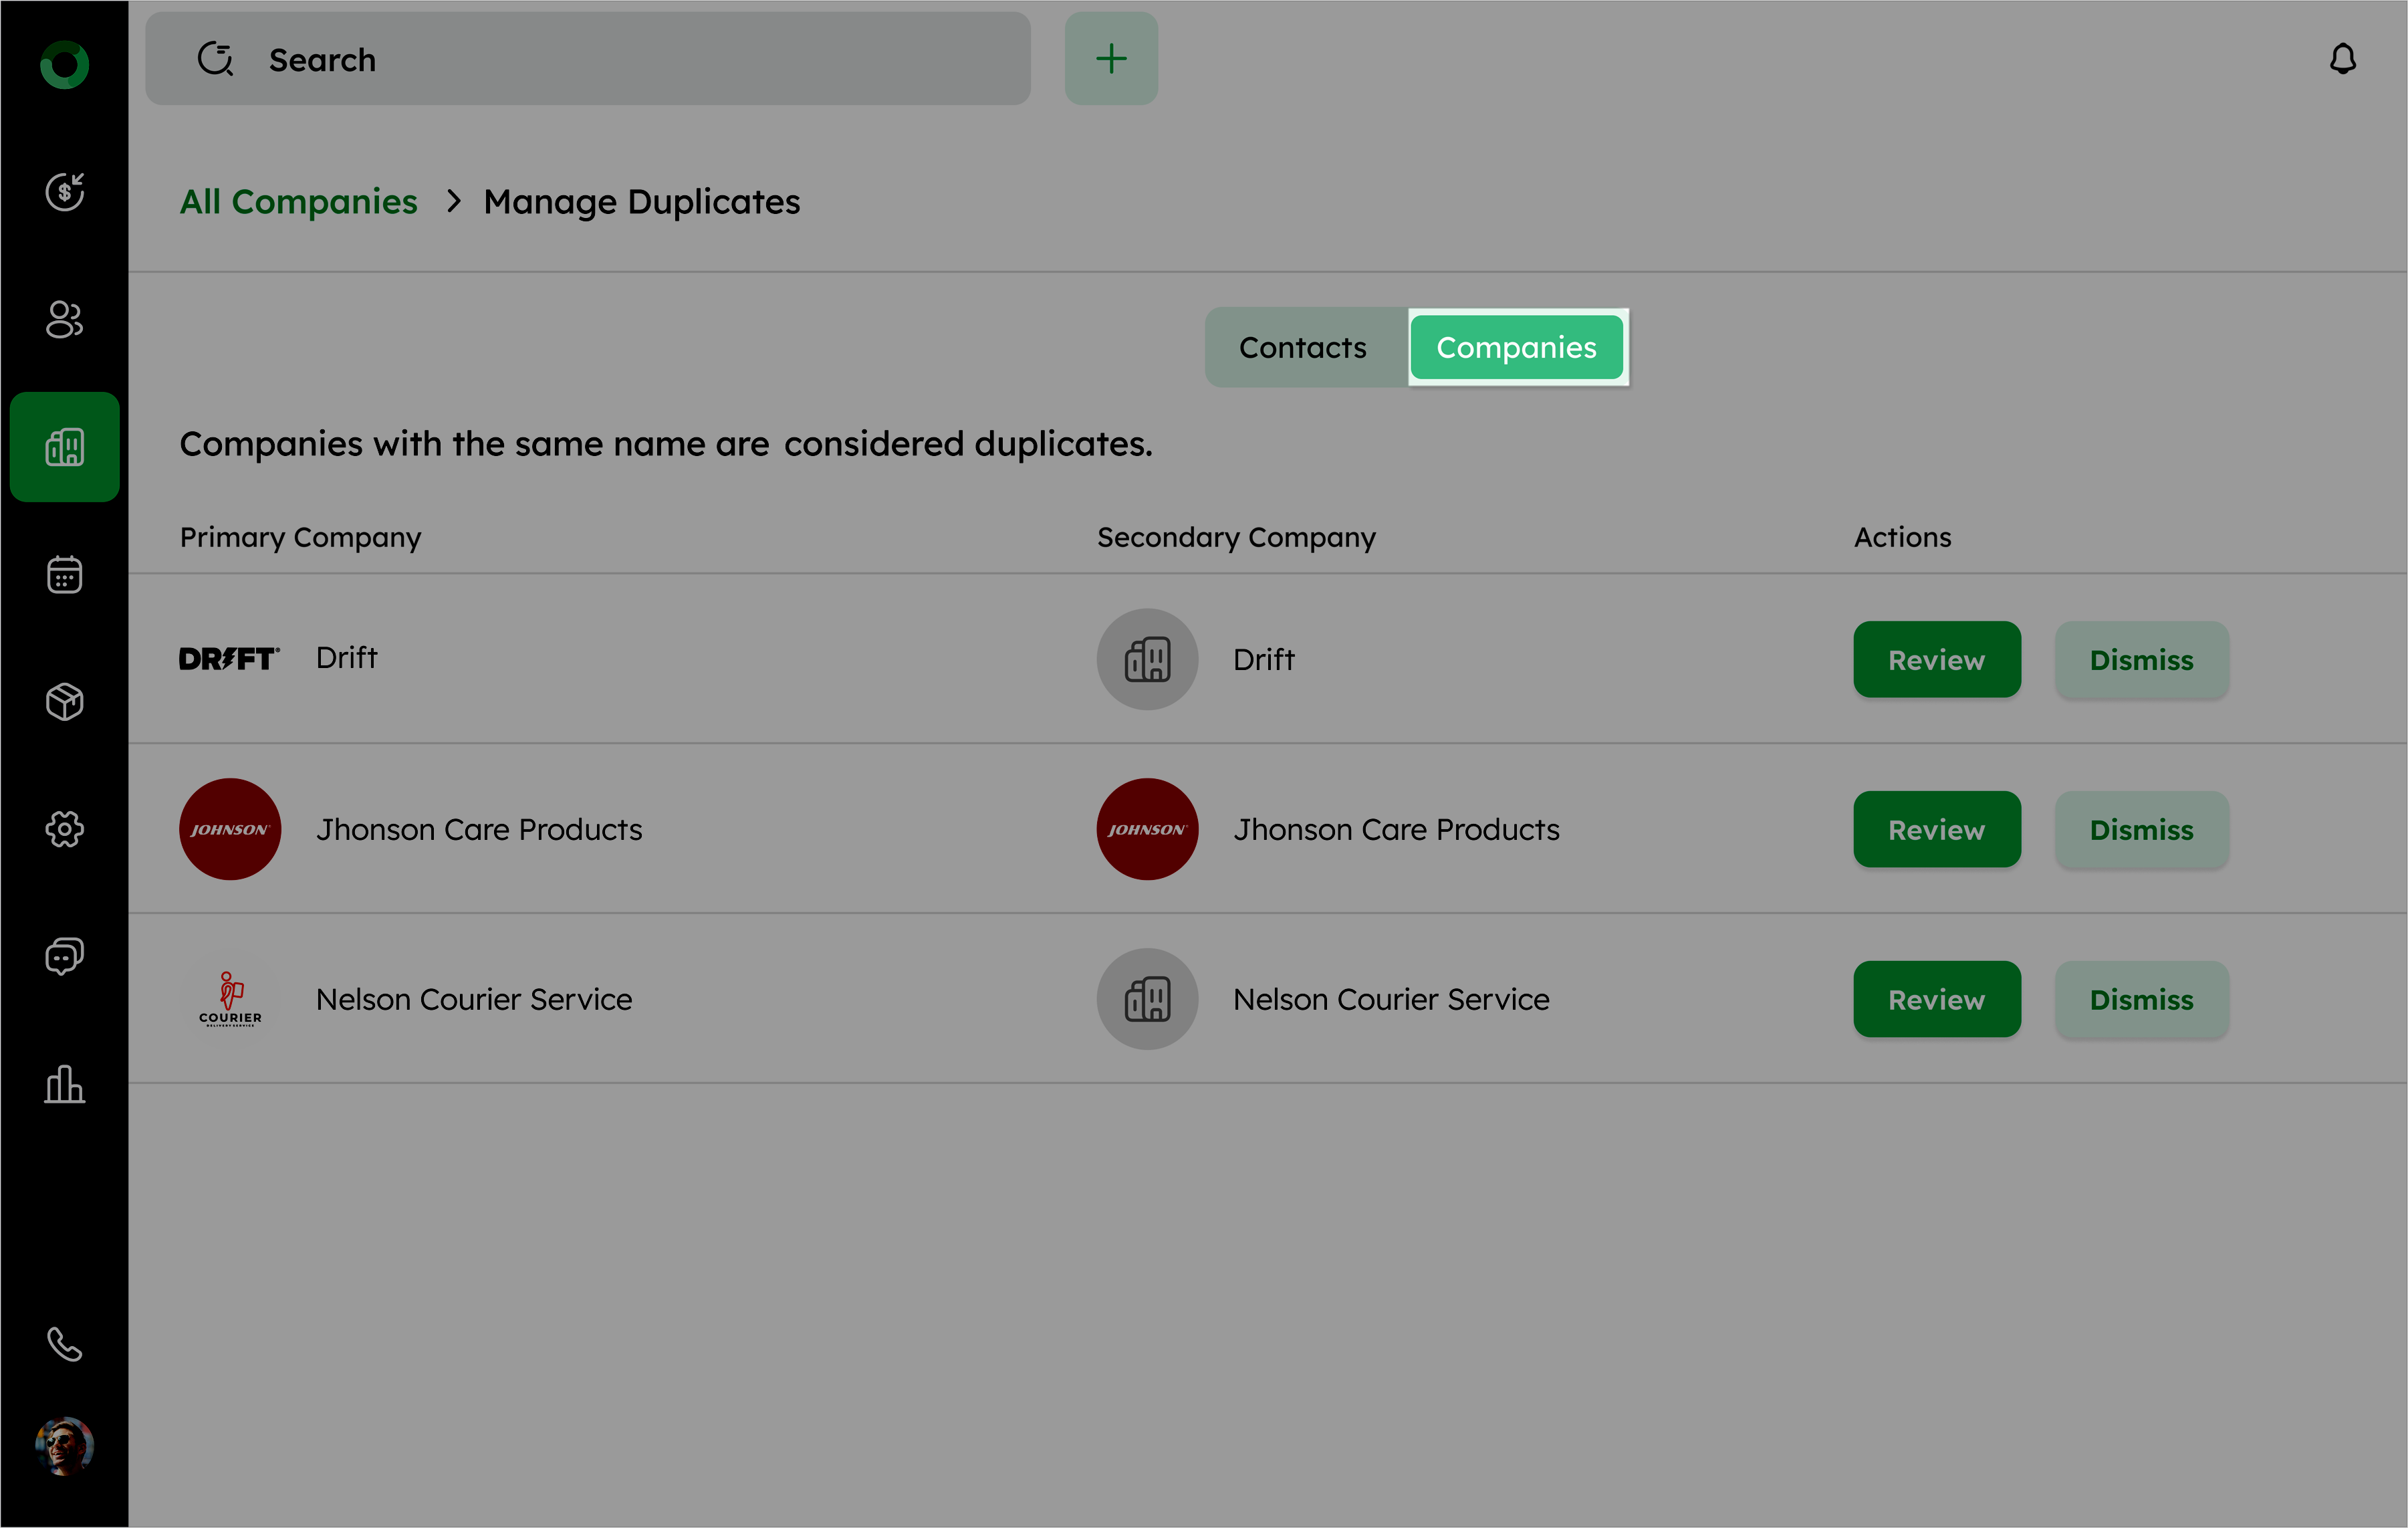Select the Companies tab

pyautogui.click(x=1516, y=347)
